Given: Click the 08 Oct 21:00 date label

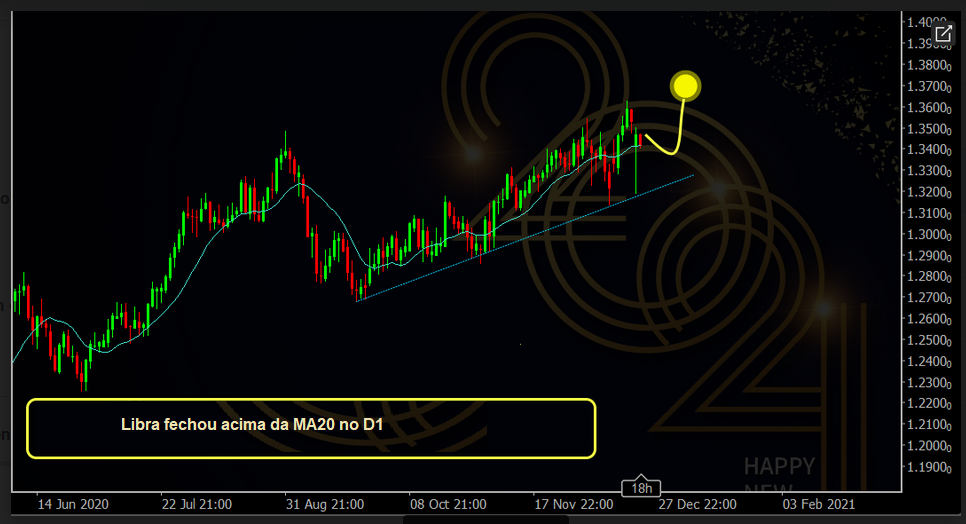Looking at the screenshot, I should (447, 503).
